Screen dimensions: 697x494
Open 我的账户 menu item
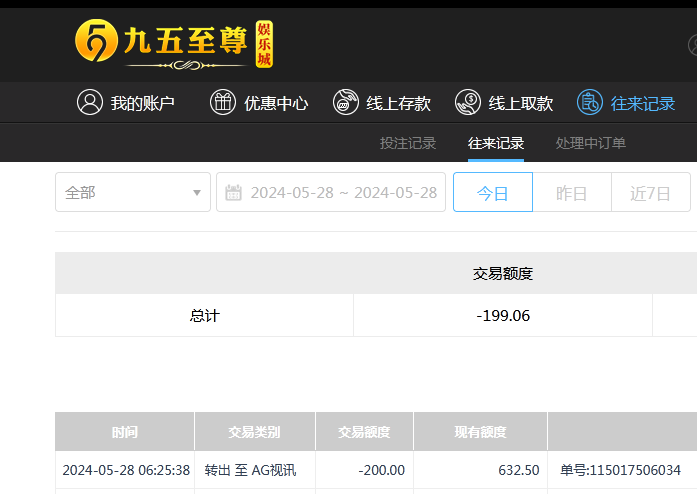pyautogui.click(x=125, y=102)
